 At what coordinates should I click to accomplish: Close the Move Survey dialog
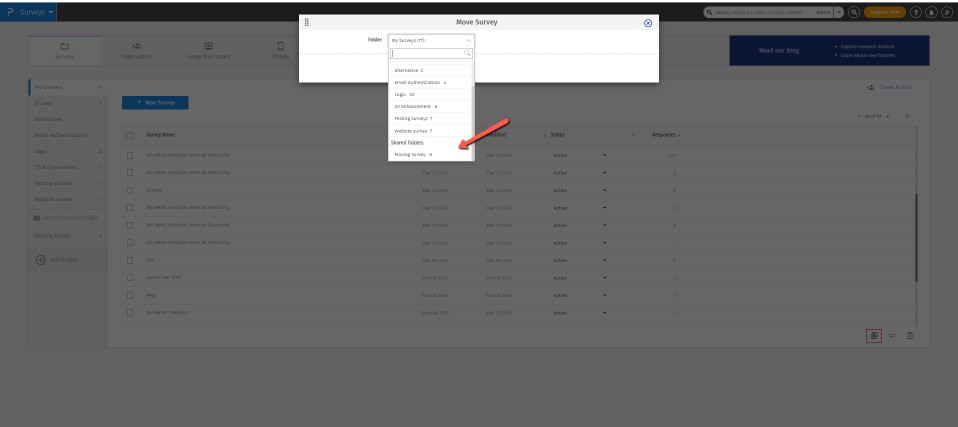(x=648, y=23)
